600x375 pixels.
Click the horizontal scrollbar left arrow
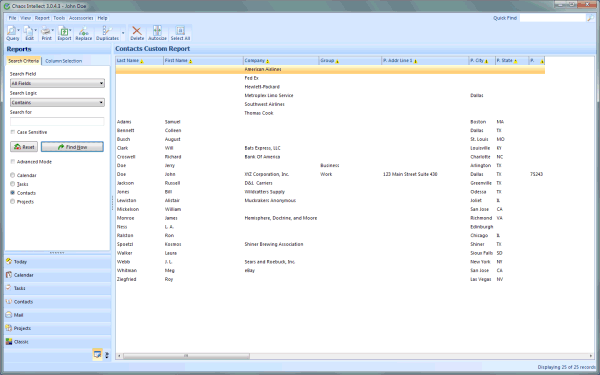pyautogui.click(x=119, y=356)
